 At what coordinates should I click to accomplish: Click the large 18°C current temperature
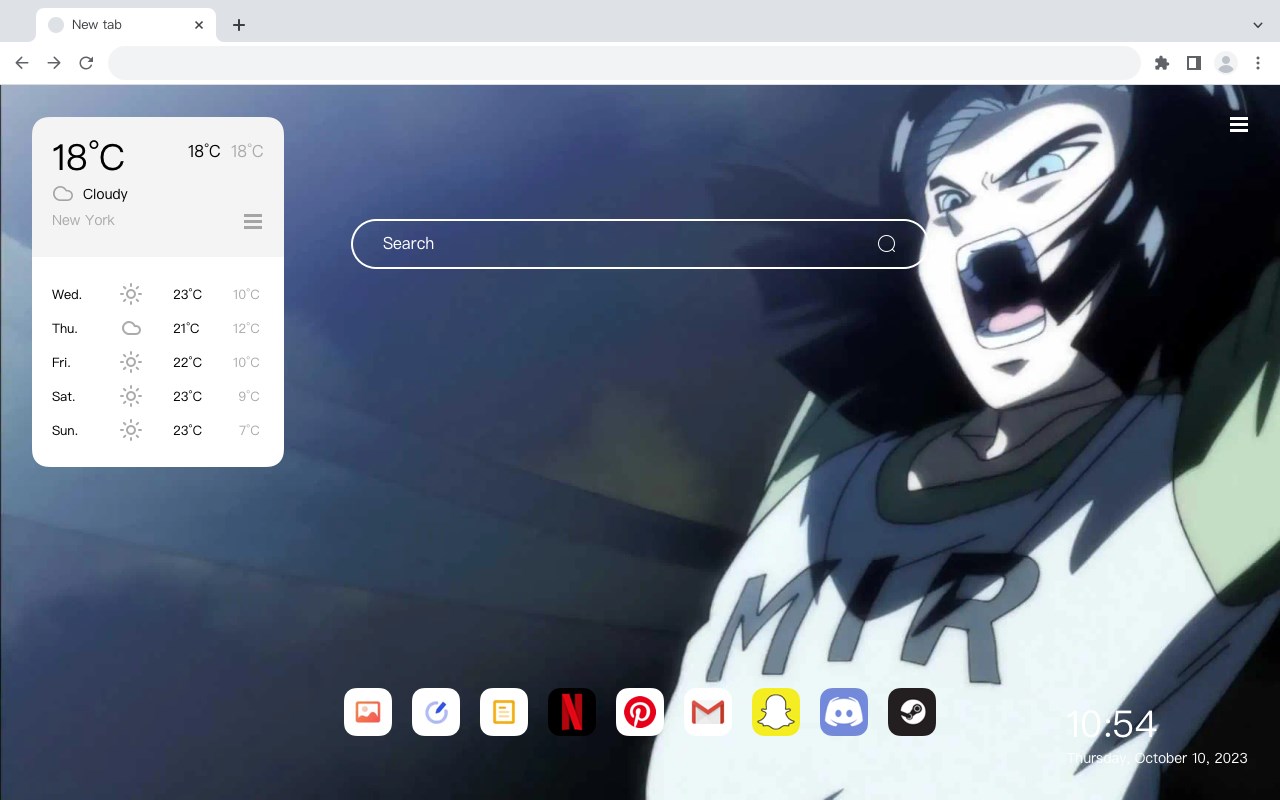88,157
